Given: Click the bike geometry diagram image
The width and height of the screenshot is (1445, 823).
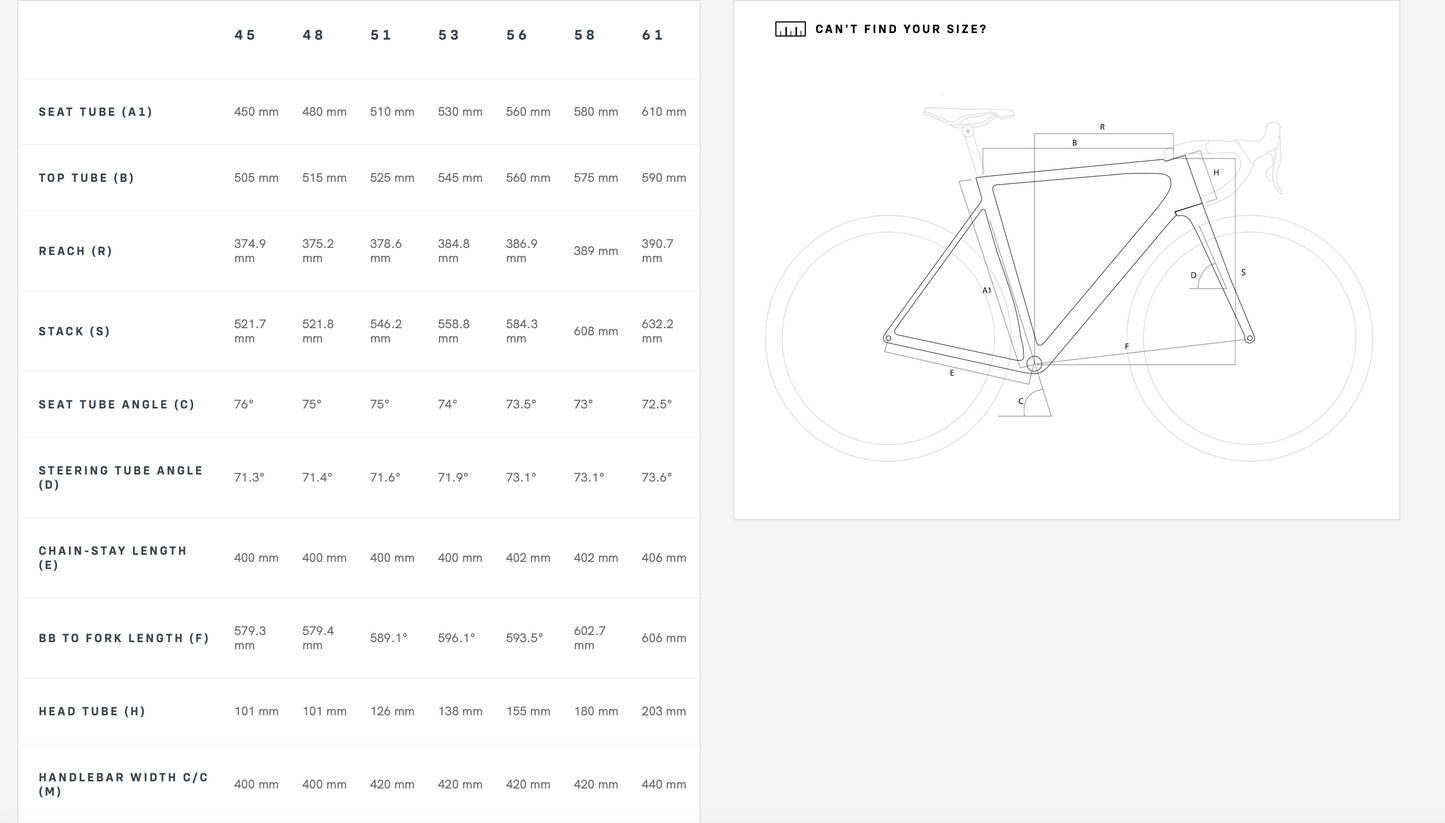Looking at the screenshot, I should tap(1068, 278).
